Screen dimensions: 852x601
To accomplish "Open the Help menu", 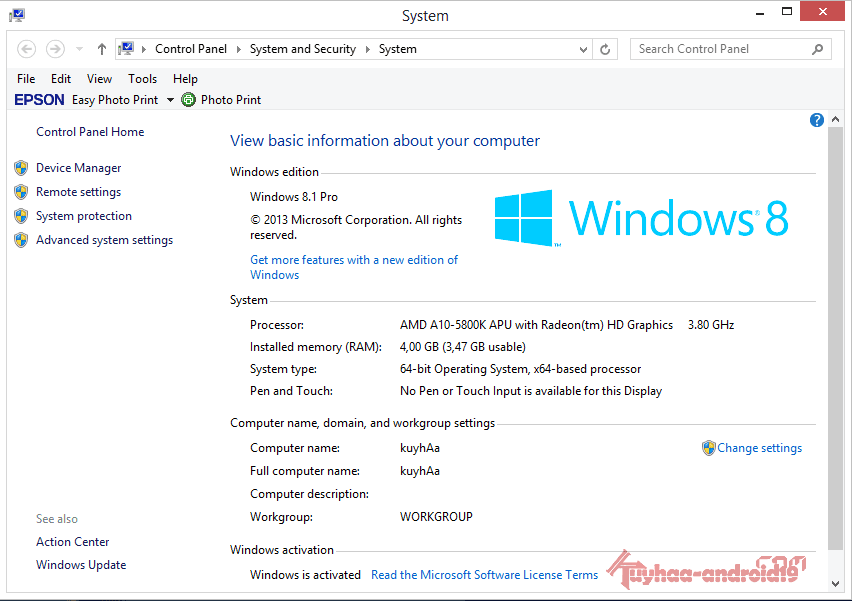I will pyautogui.click(x=185, y=79).
